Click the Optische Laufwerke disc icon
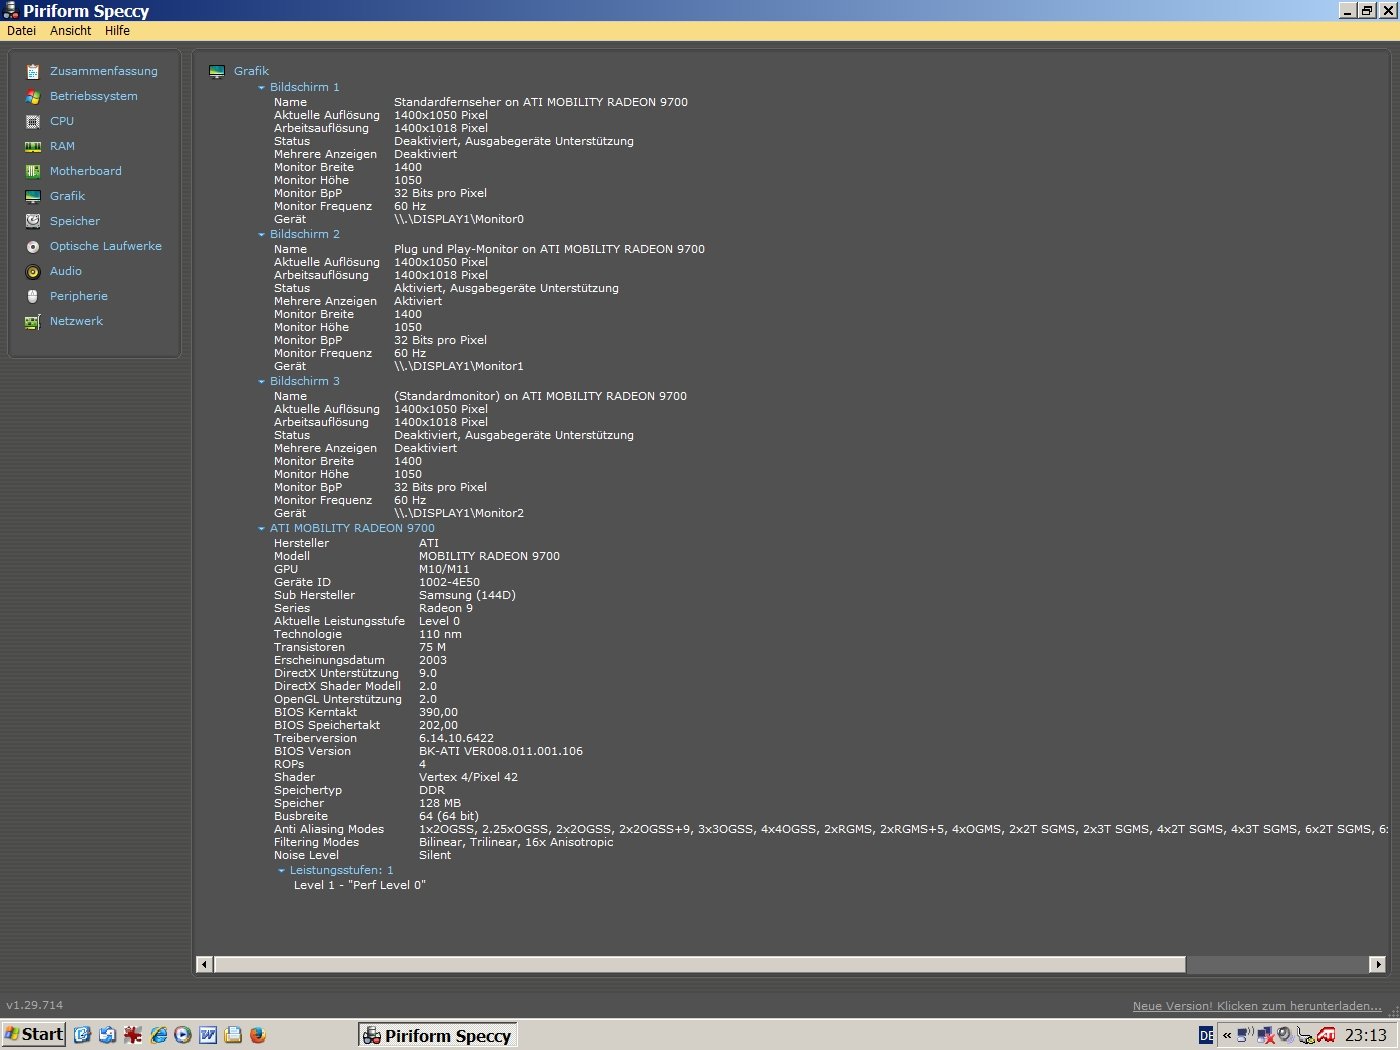Screen dimensions: 1400x1050 point(33,247)
